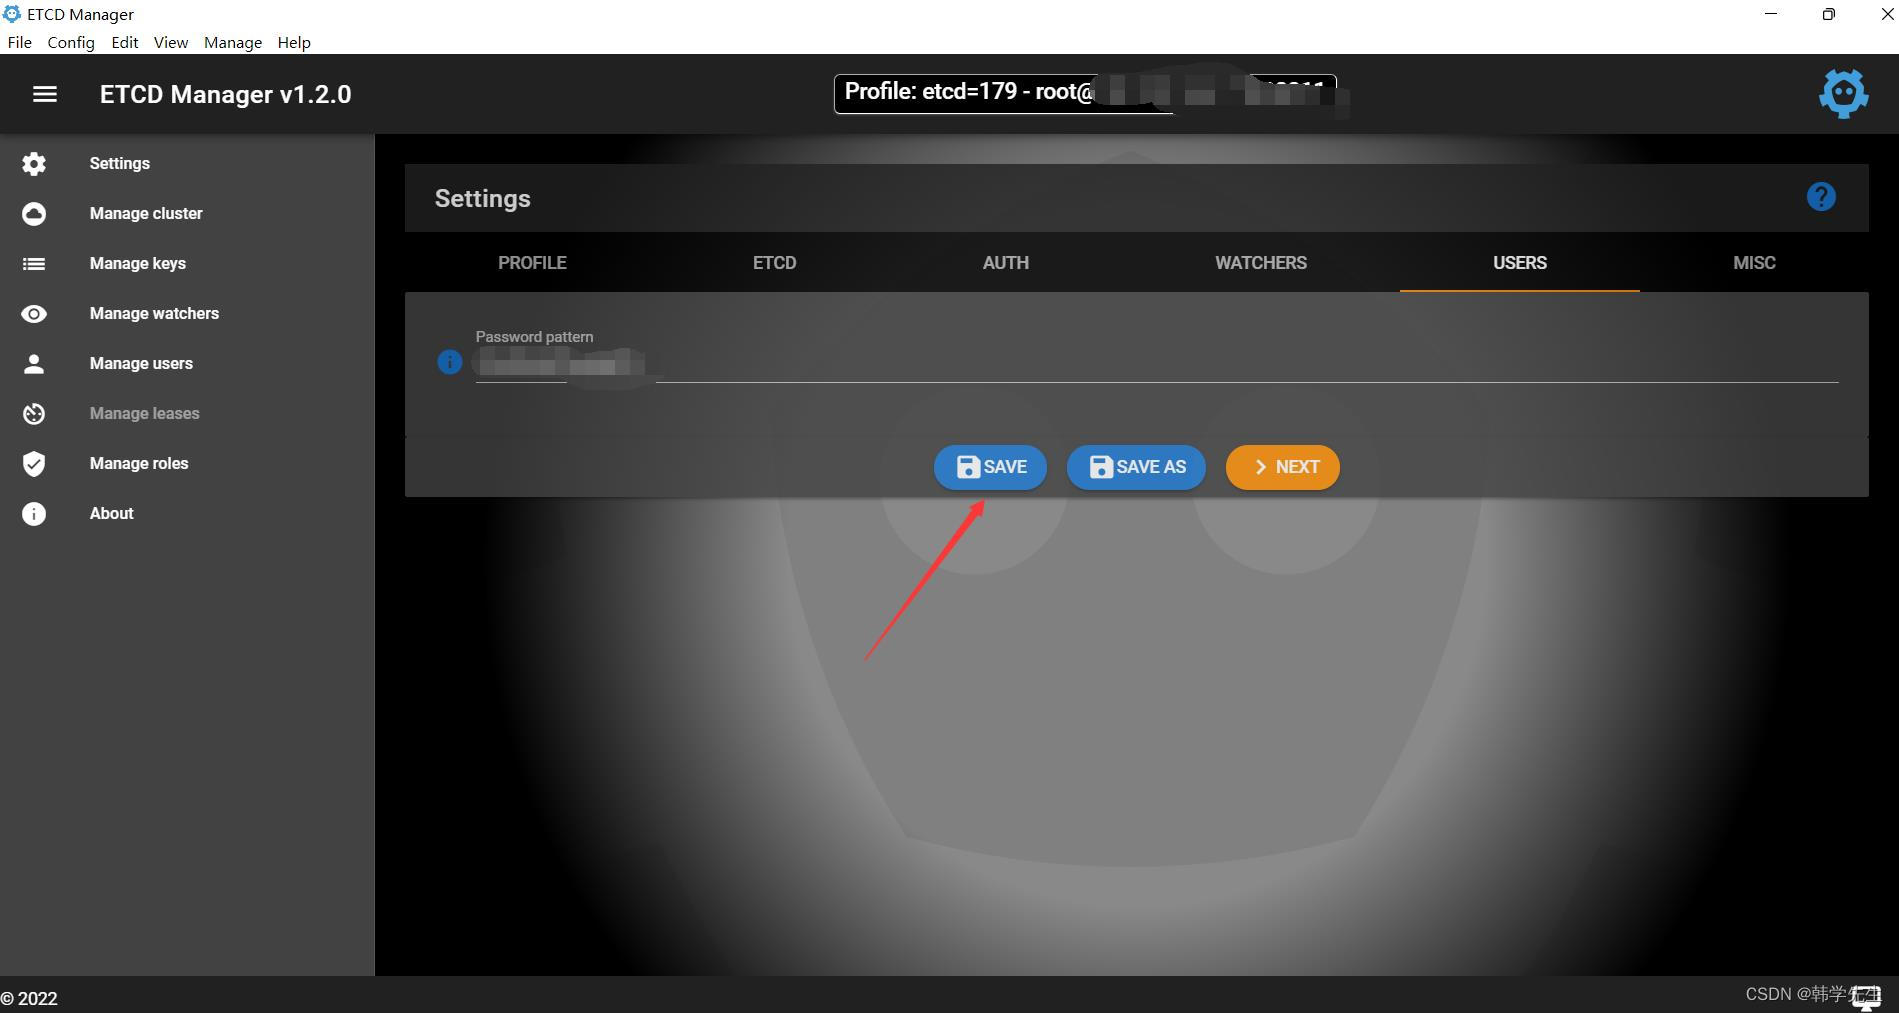Switch to the WATCHERS tab

[1261, 263]
